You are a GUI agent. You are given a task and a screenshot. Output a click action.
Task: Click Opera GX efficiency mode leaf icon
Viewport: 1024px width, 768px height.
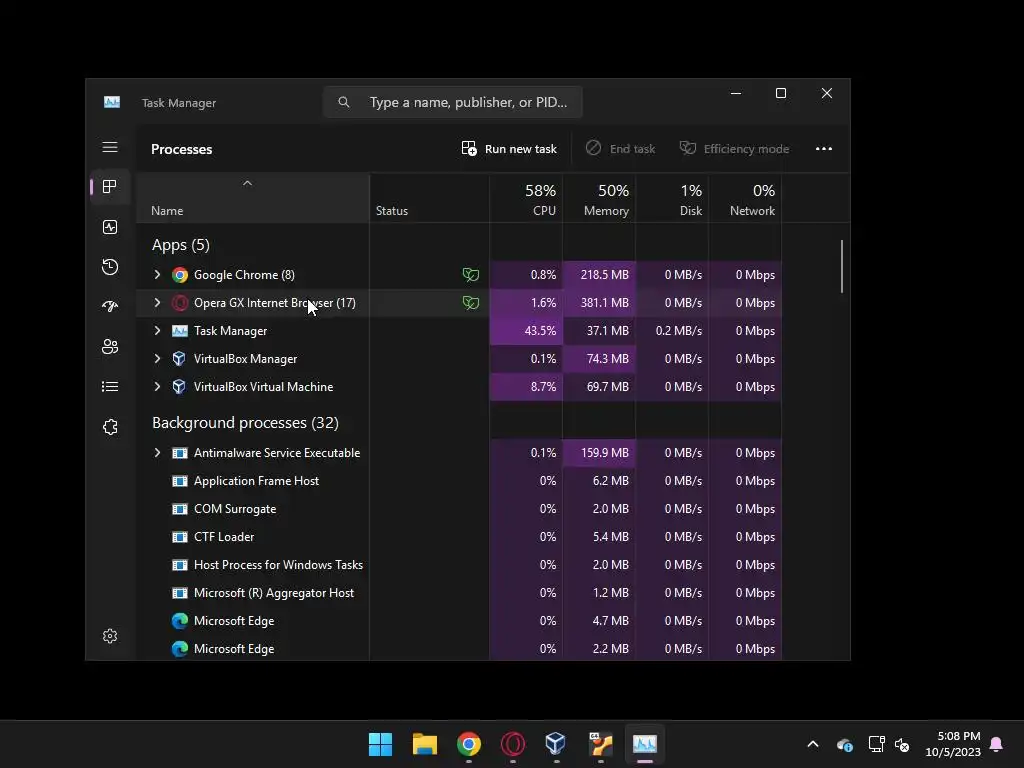(470, 303)
